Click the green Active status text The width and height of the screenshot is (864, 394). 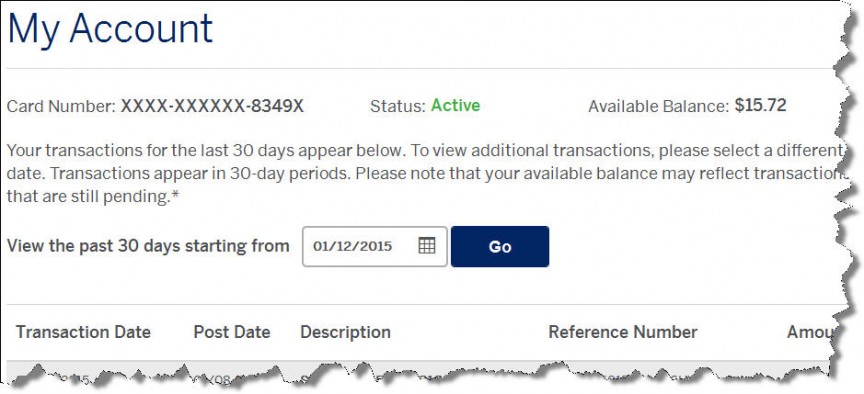[455, 105]
